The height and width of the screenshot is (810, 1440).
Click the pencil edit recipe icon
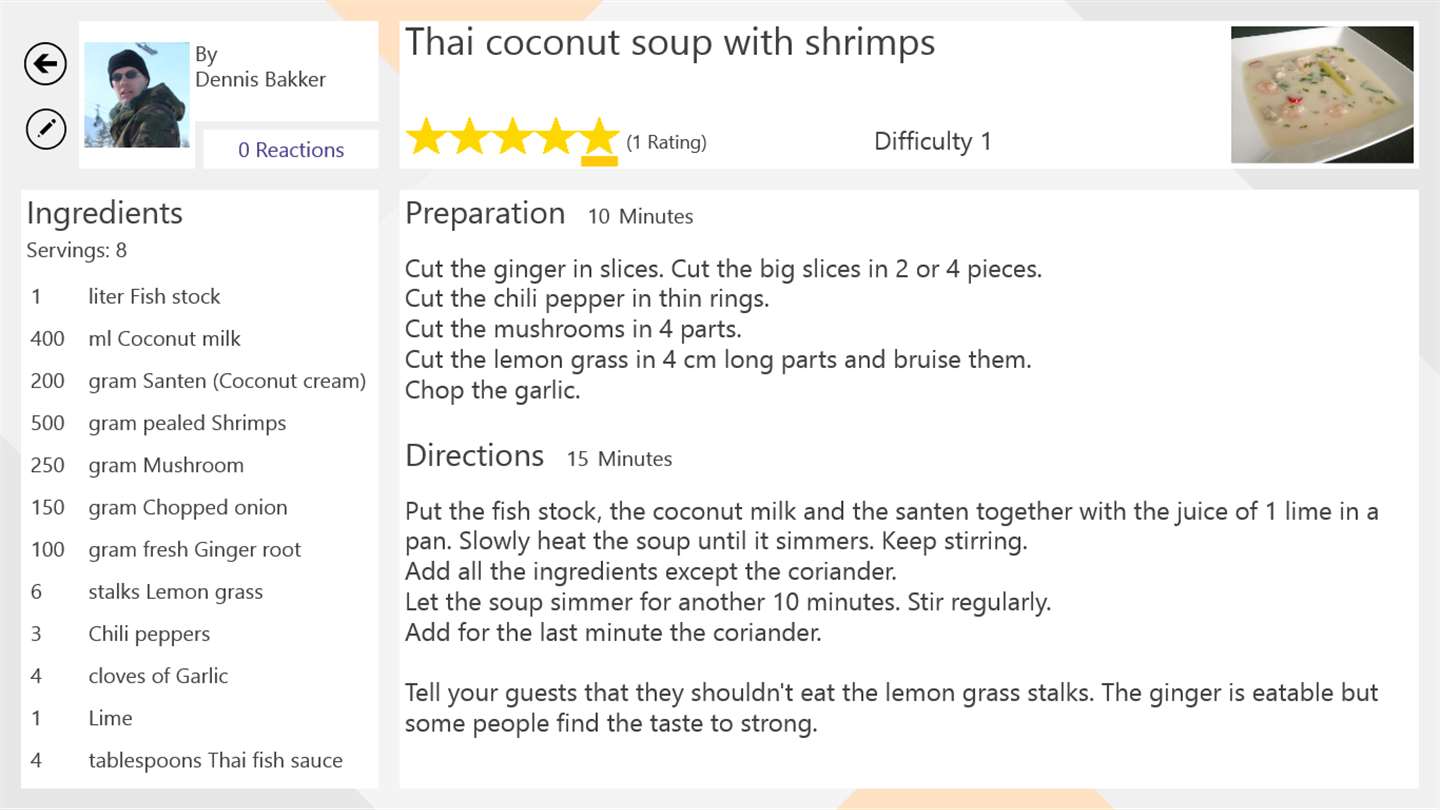click(x=45, y=129)
